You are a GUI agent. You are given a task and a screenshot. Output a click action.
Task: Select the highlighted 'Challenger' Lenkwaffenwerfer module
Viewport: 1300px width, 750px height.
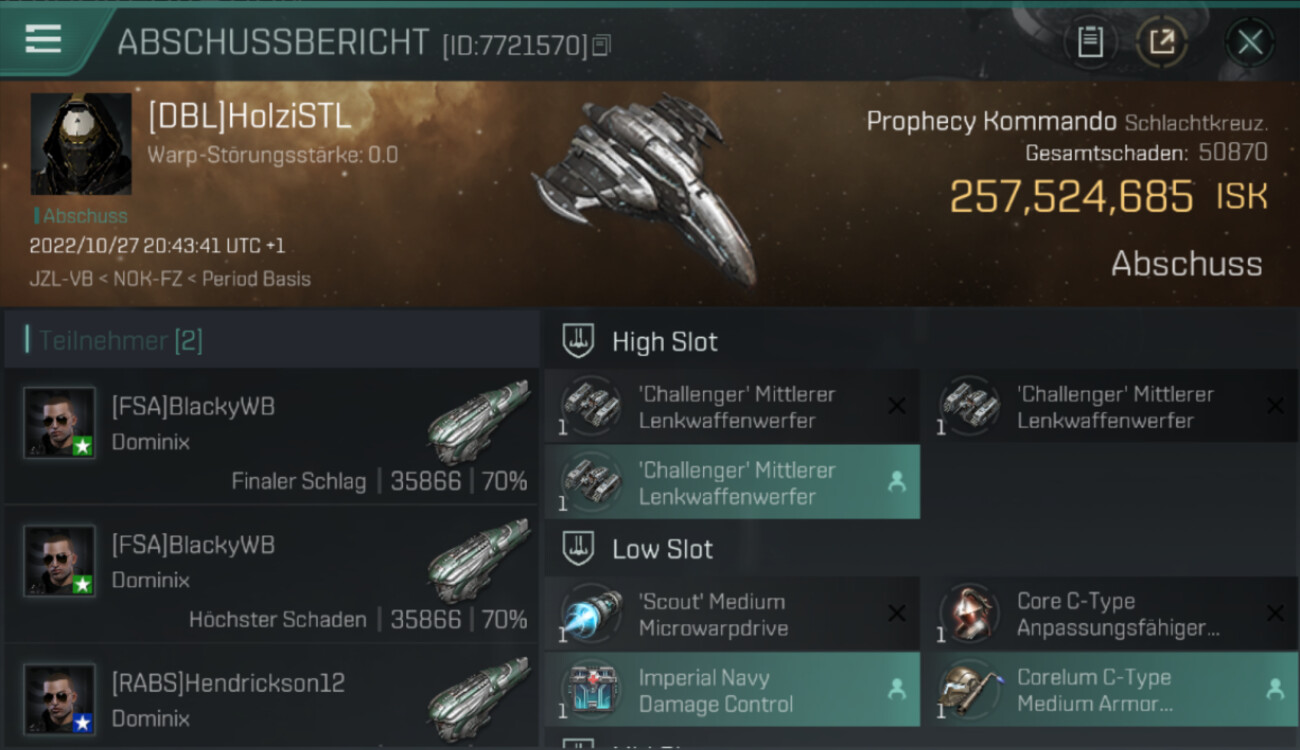click(x=732, y=483)
